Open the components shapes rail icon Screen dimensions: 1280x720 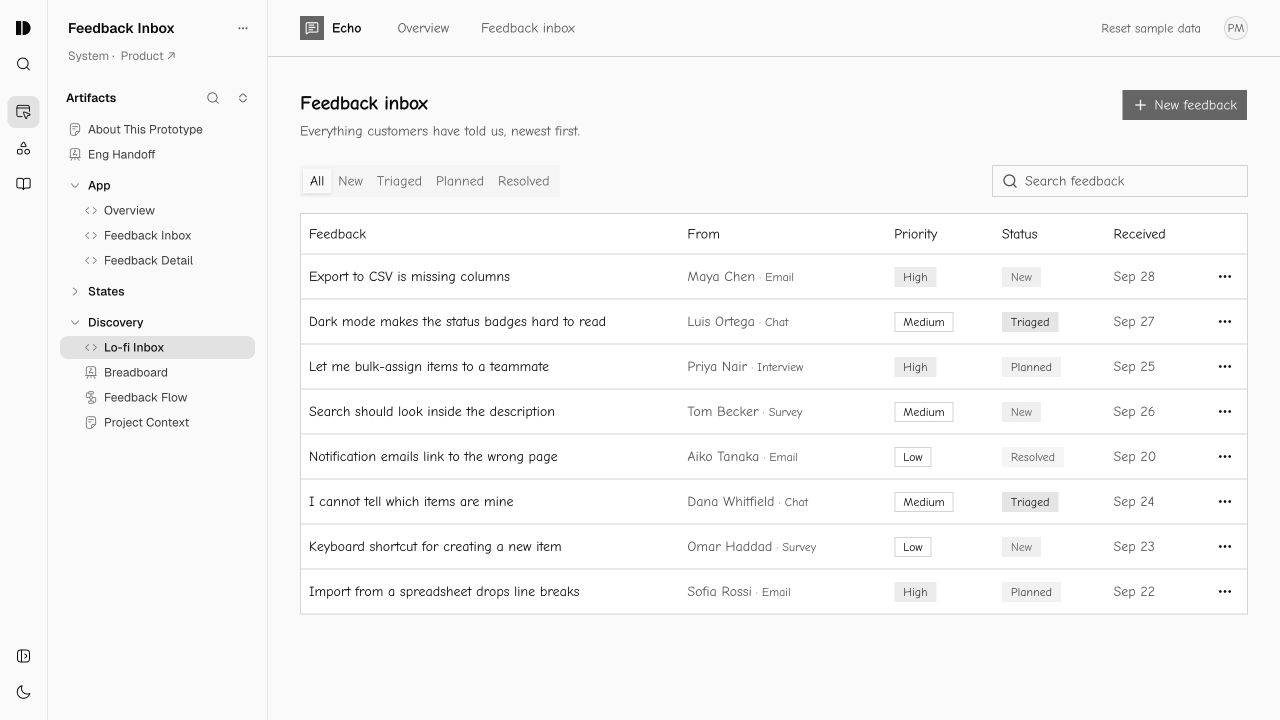(23, 148)
